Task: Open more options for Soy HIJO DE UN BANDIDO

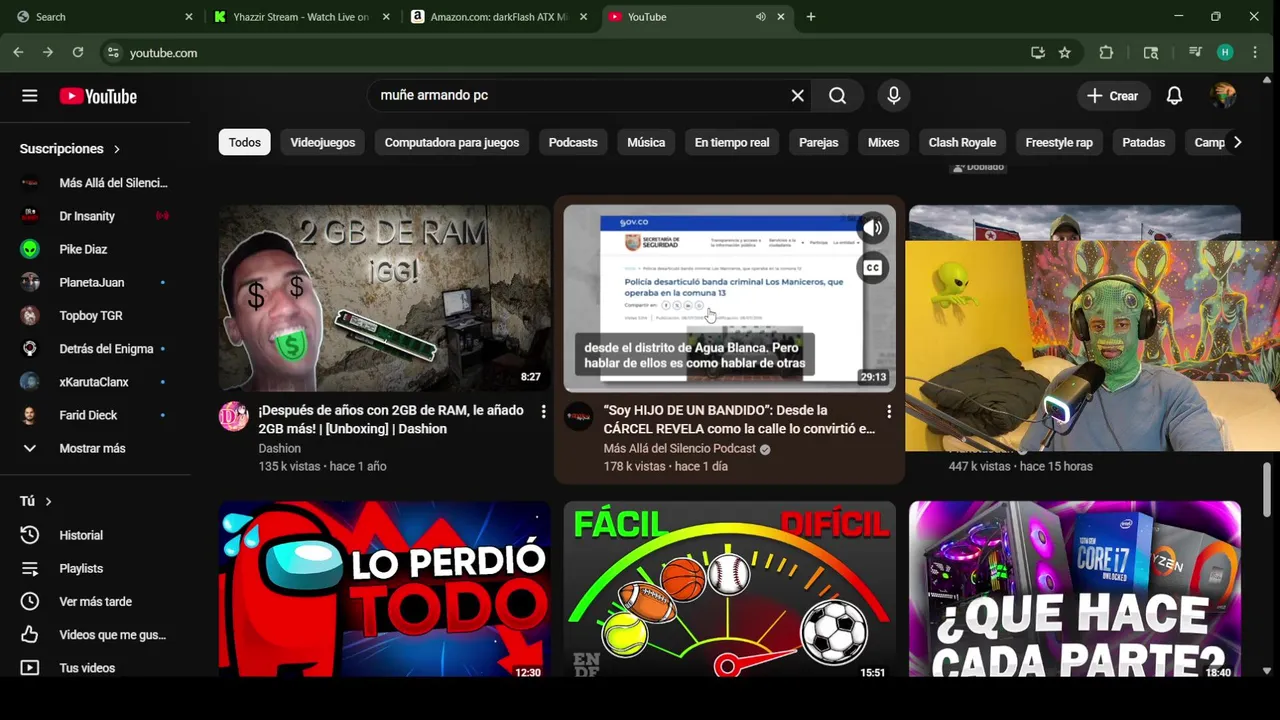Action: (x=888, y=411)
